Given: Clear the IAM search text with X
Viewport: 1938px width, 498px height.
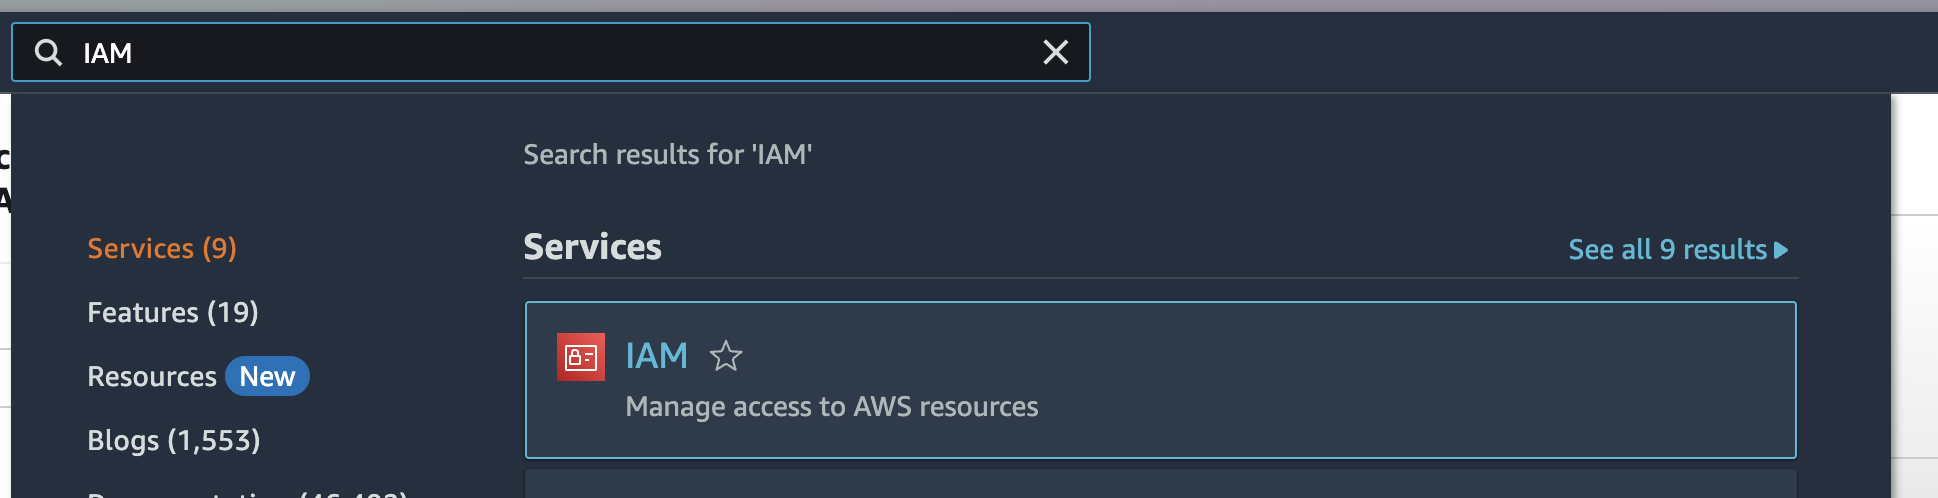Looking at the screenshot, I should tap(1055, 52).
